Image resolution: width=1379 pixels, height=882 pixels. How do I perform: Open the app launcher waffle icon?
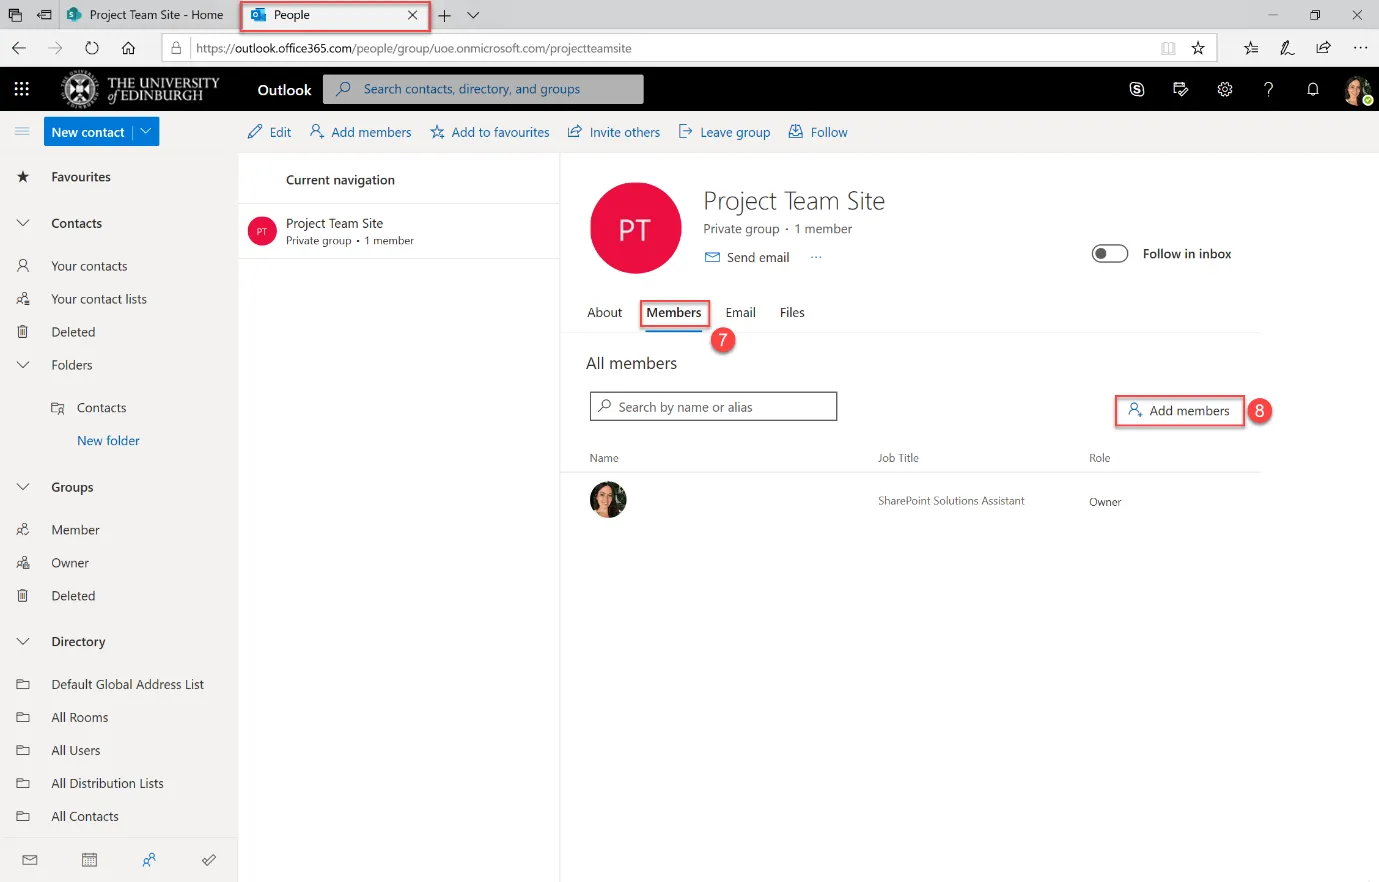21,89
